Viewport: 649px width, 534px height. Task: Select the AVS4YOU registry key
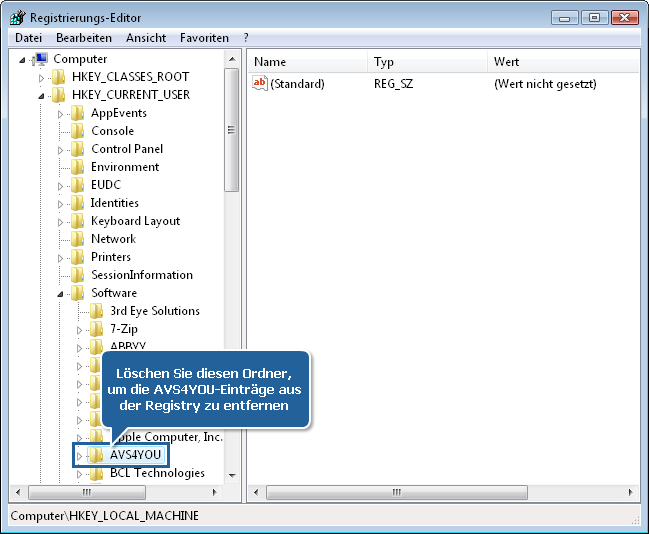(x=135, y=455)
